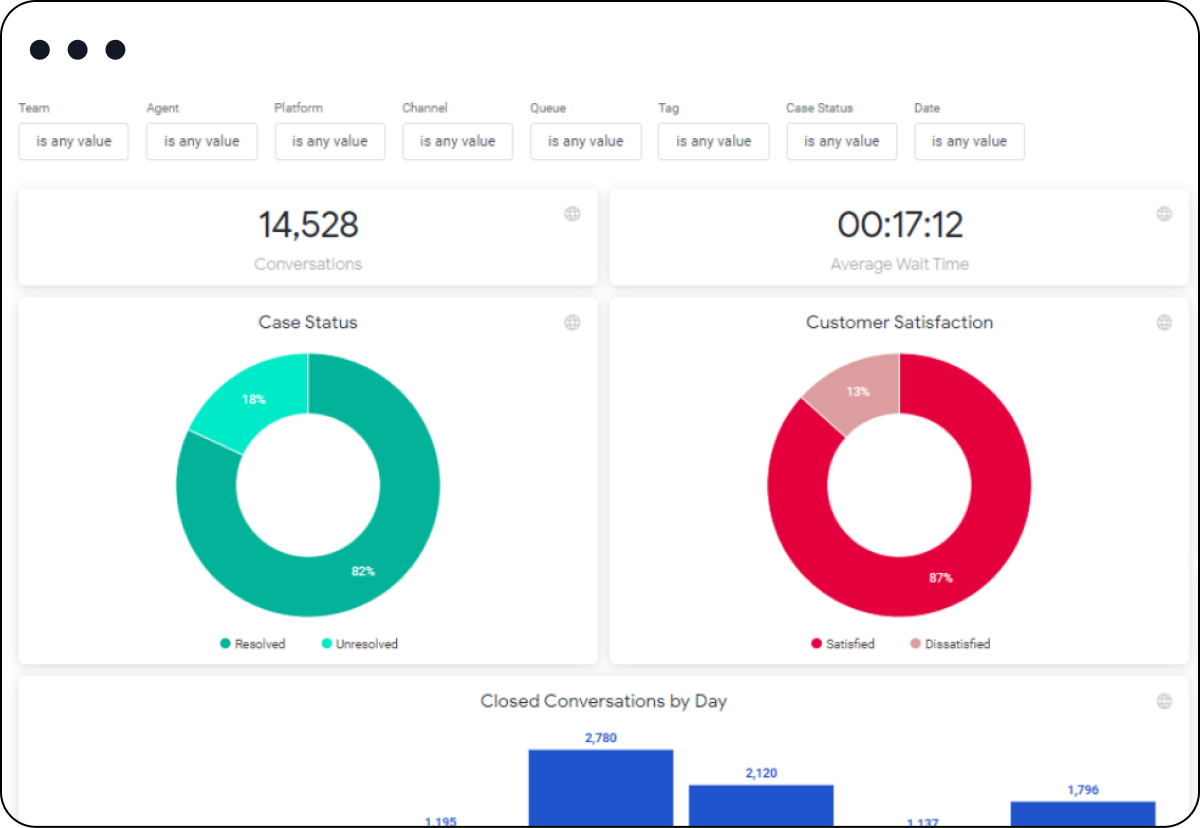The height and width of the screenshot is (828, 1200).
Task: Open the Channel filter dropdown
Action: (x=457, y=141)
